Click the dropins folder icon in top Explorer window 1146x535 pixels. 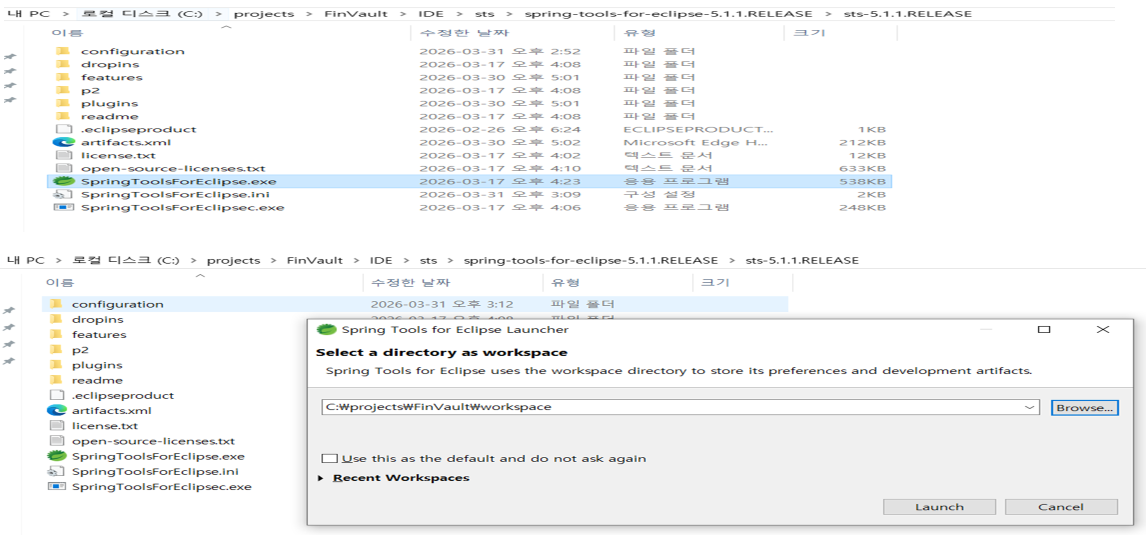63,64
